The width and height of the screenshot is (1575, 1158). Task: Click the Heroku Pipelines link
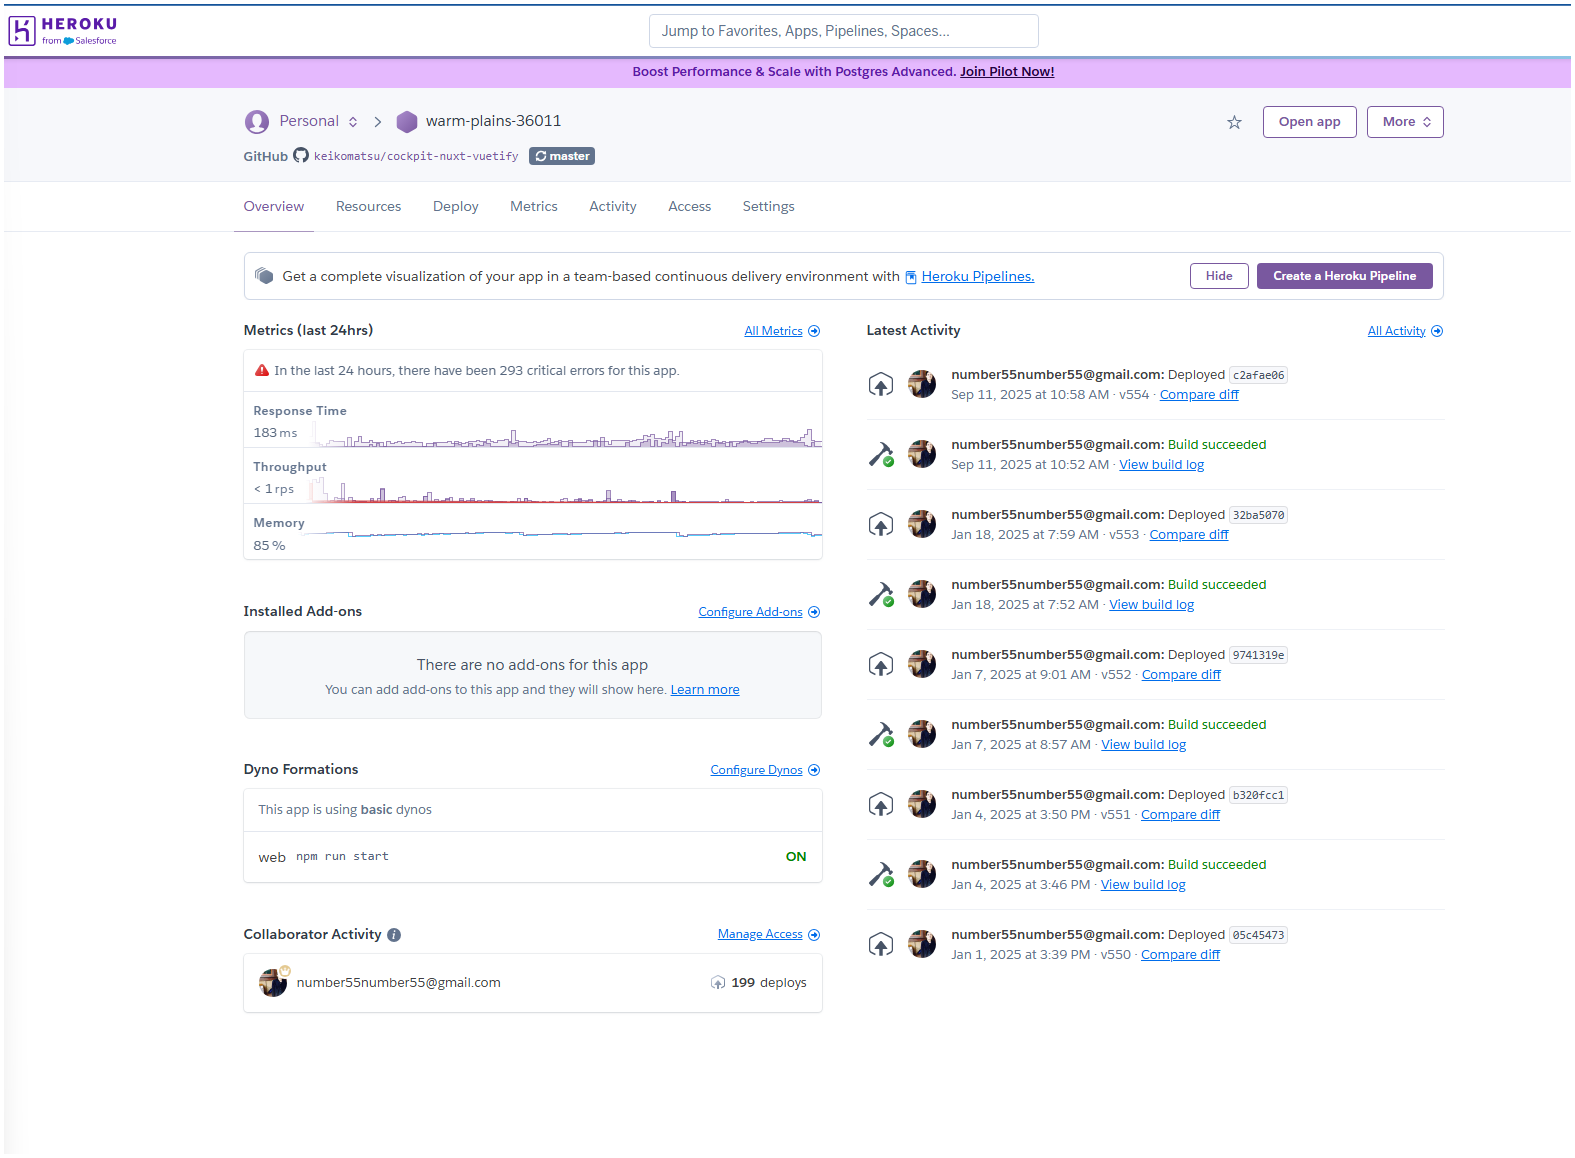[977, 277]
